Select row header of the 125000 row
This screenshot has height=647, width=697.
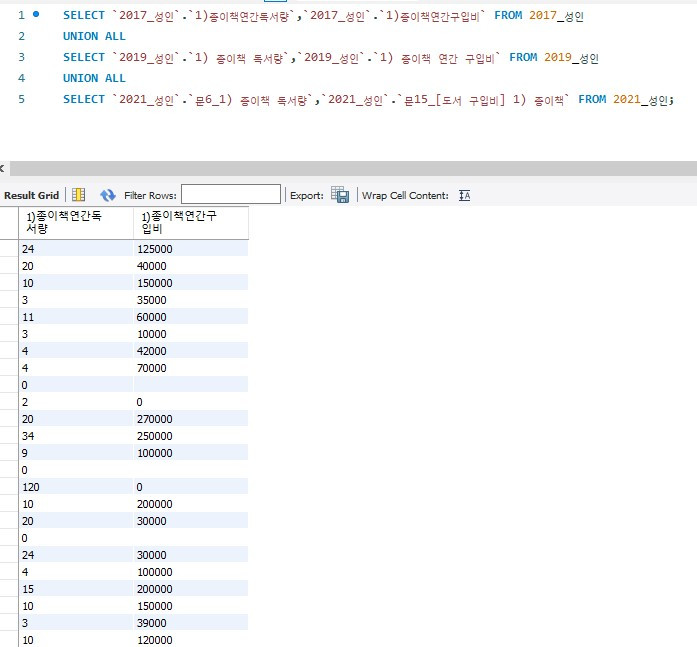[9, 249]
